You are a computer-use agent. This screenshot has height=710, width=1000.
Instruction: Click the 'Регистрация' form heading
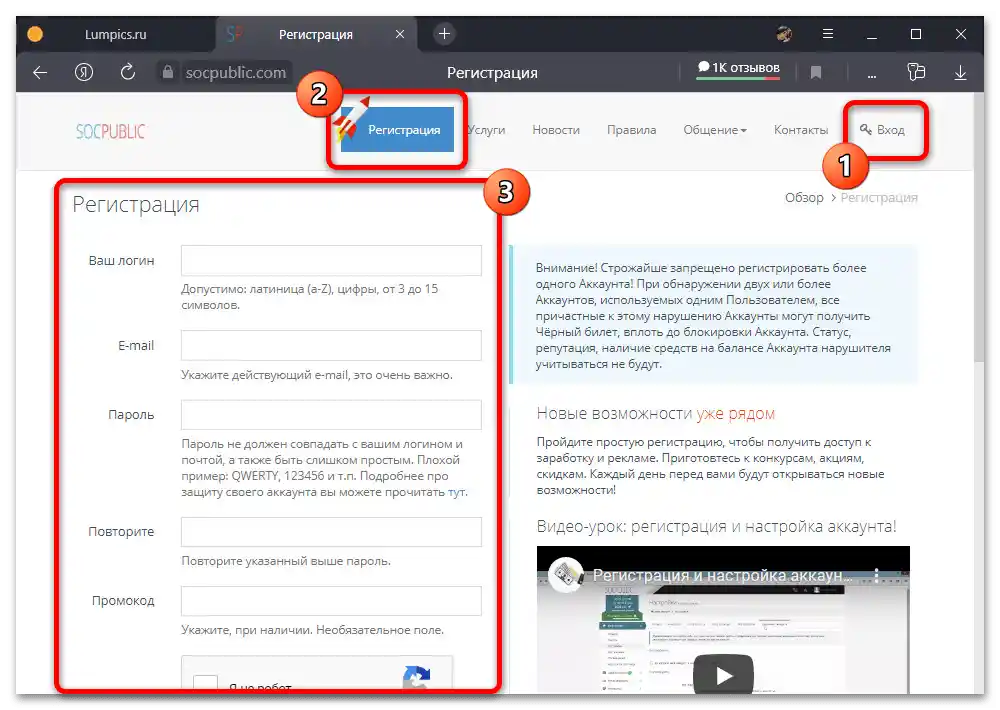click(x=136, y=205)
